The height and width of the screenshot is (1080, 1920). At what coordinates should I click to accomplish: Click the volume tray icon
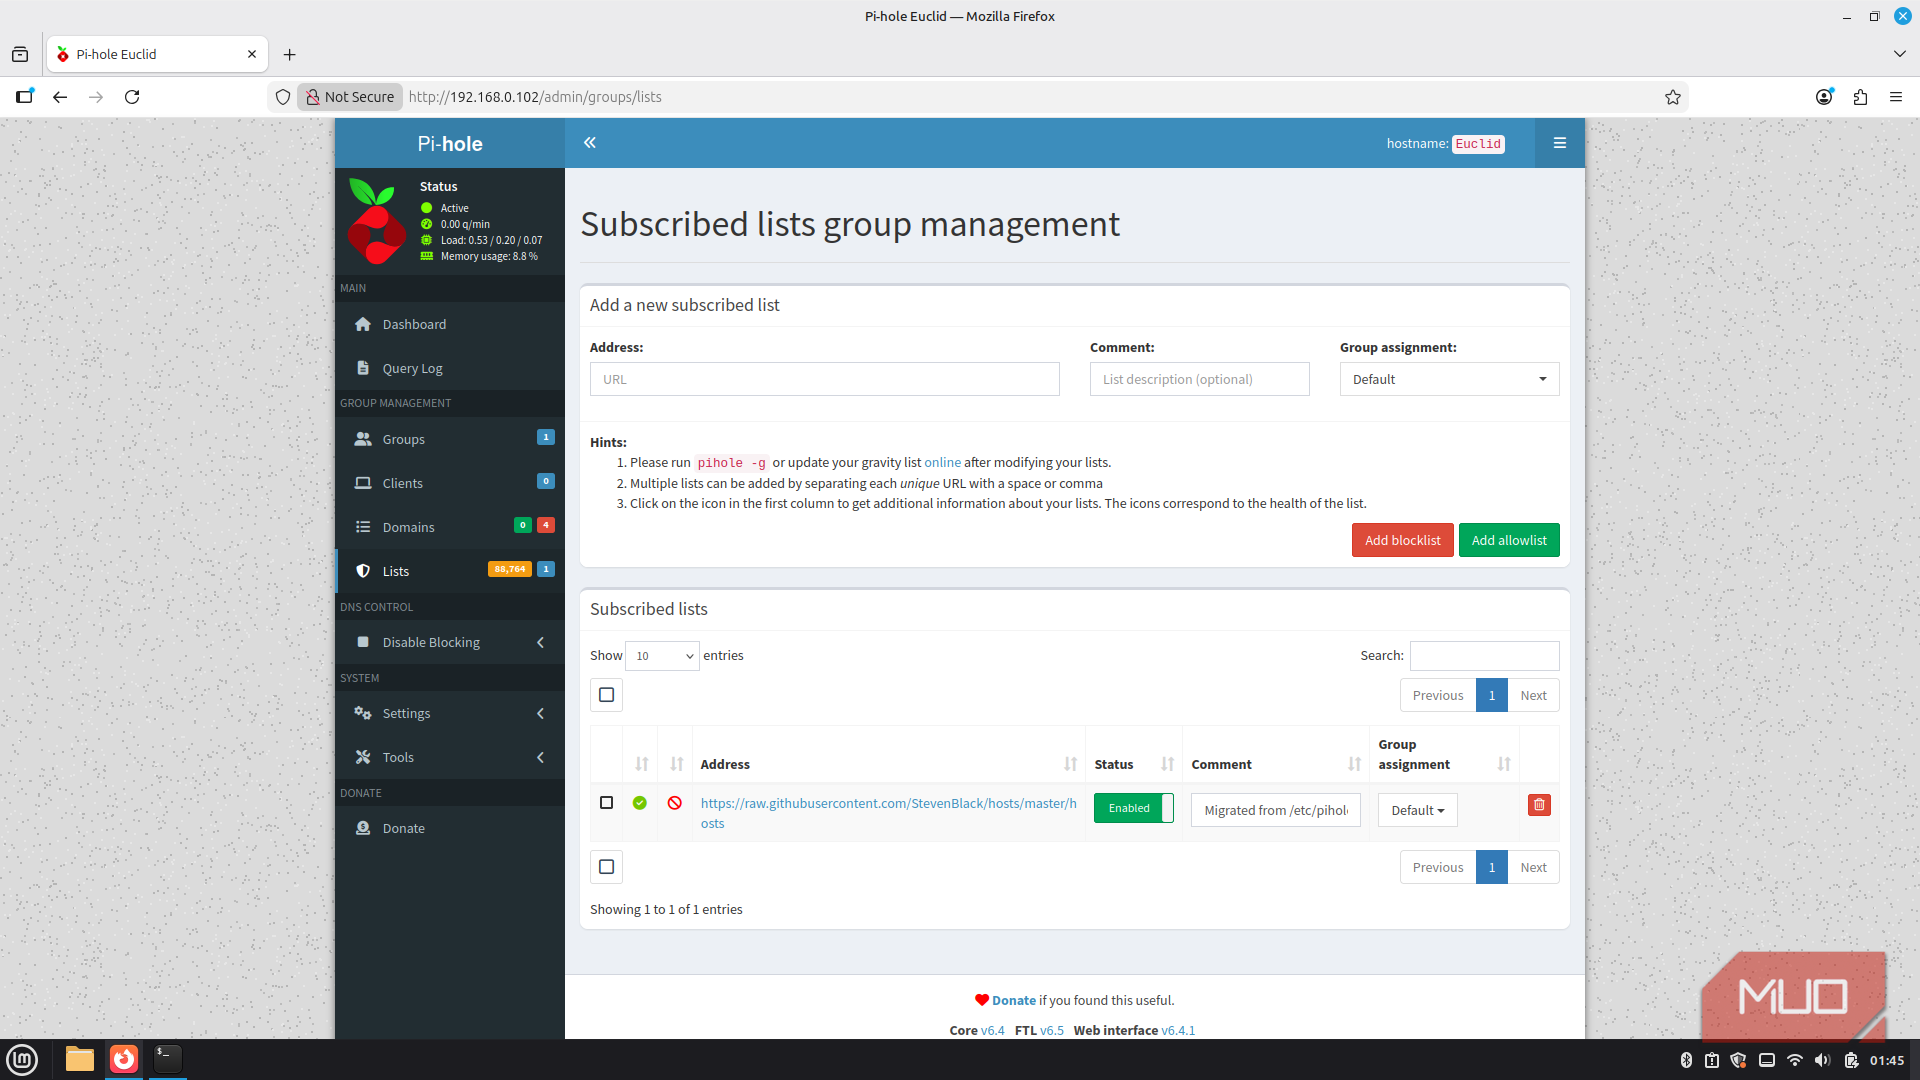pyautogui.click(x=1822, y=1060)
